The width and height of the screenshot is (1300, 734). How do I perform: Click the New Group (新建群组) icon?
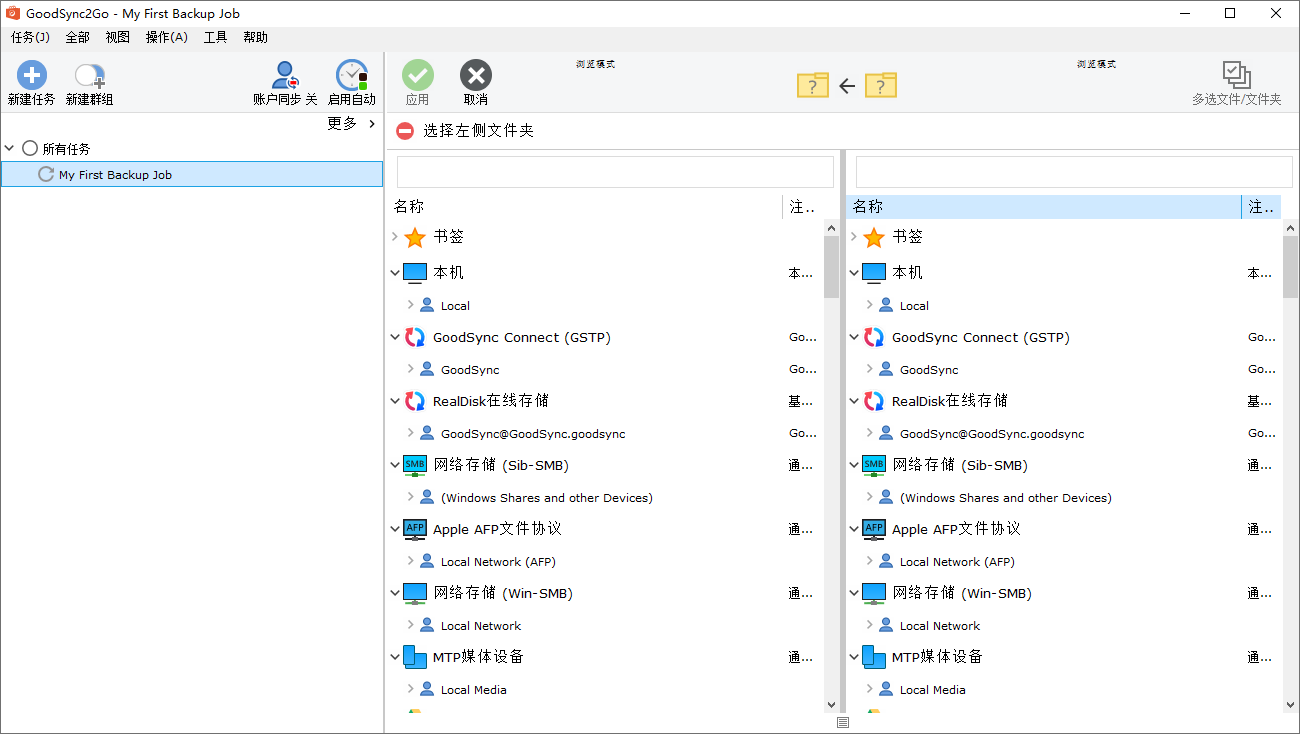[89, 76]
